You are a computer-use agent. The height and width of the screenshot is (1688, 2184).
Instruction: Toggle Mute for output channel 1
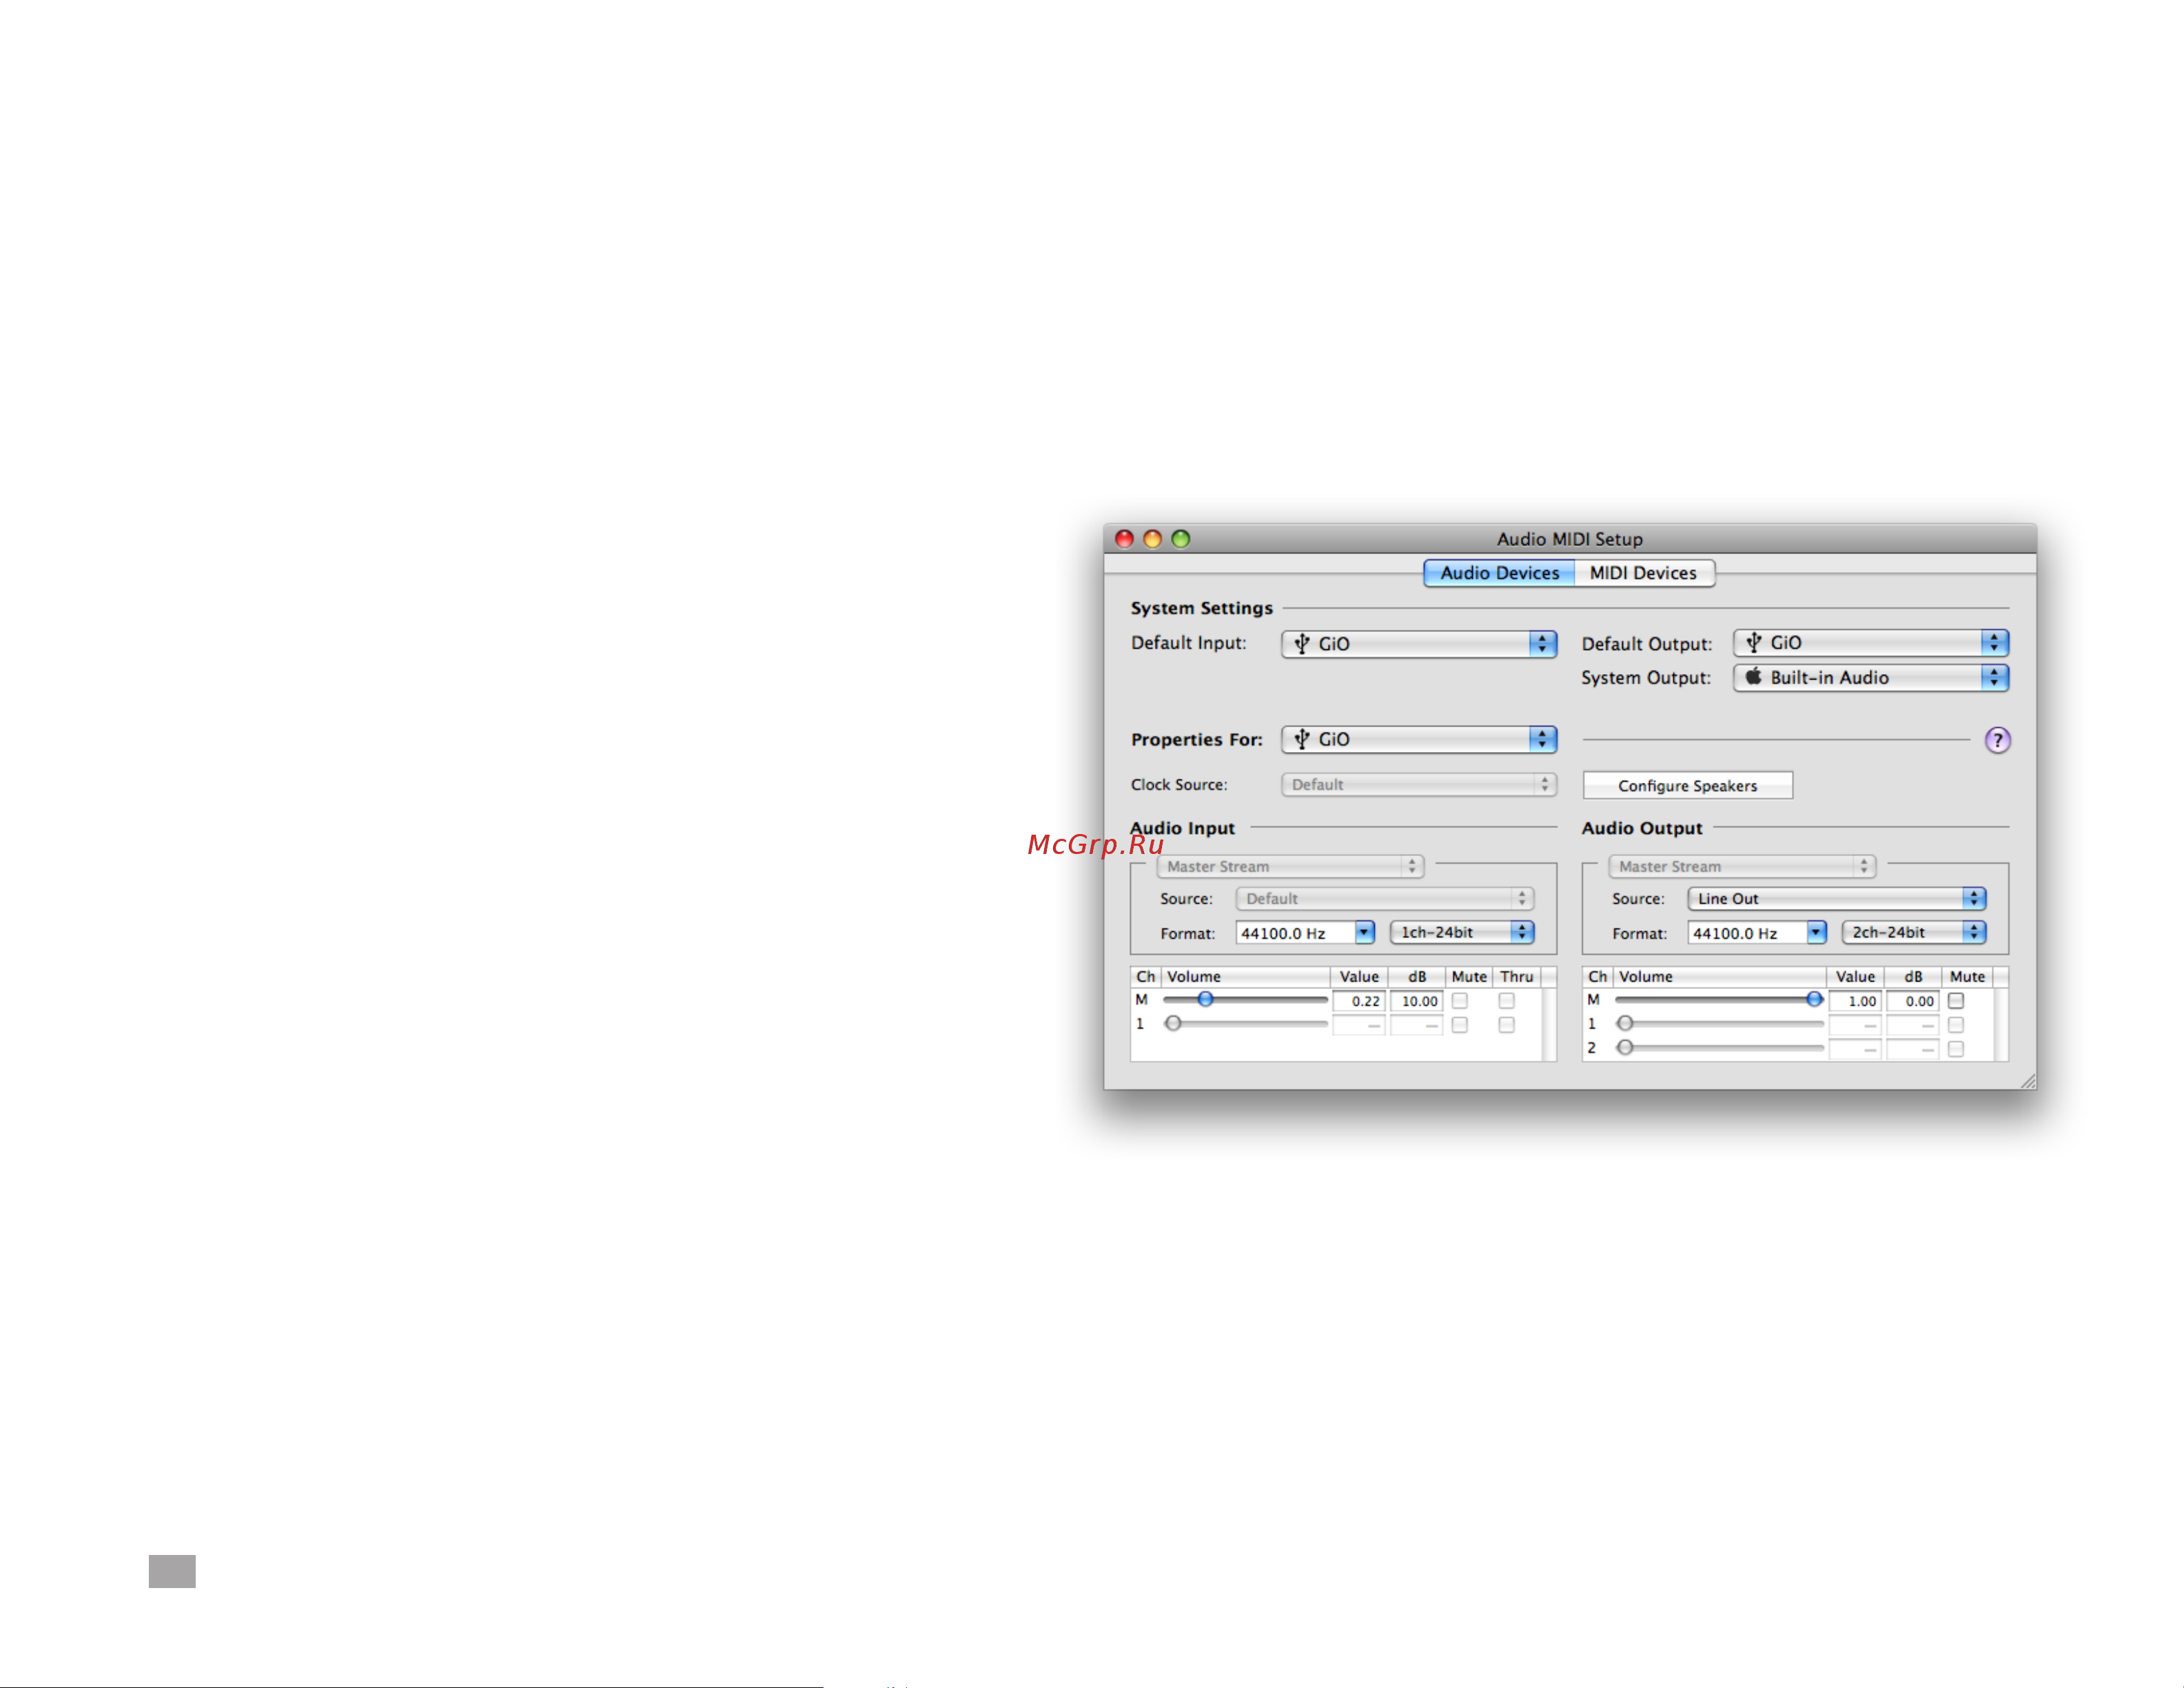tap(1956, 1025)
